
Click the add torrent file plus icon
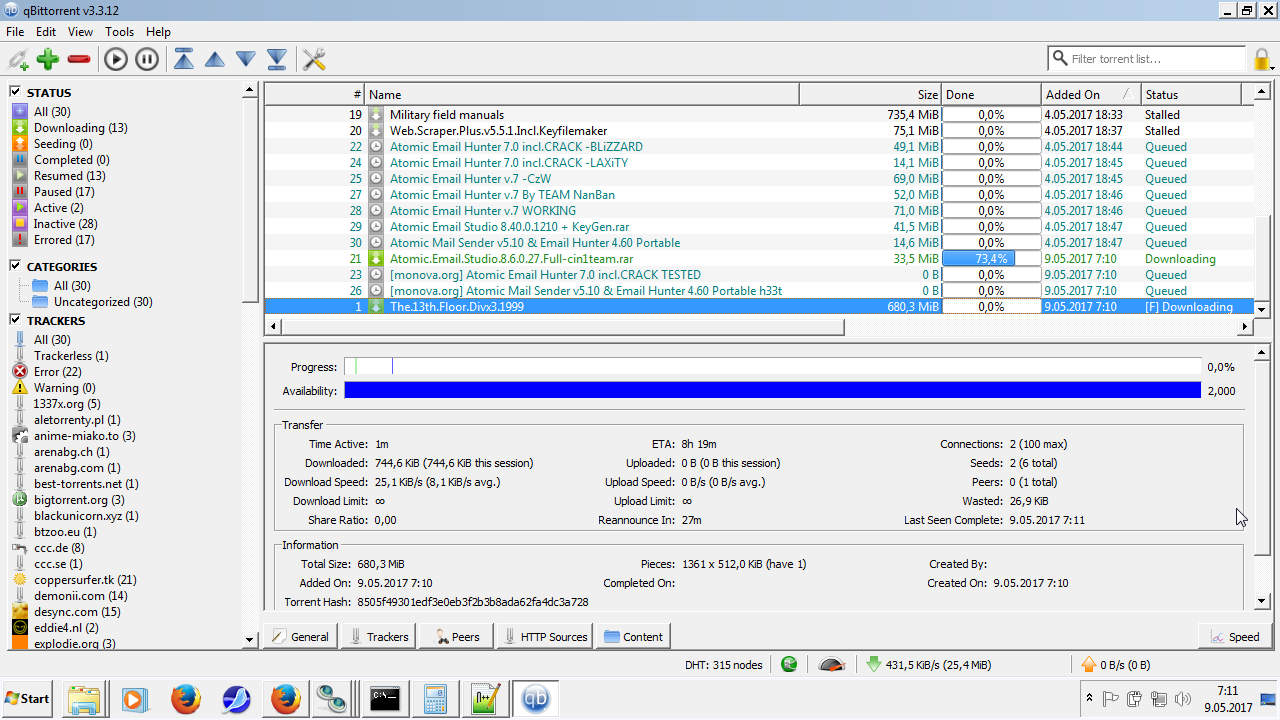coord(48,59)
